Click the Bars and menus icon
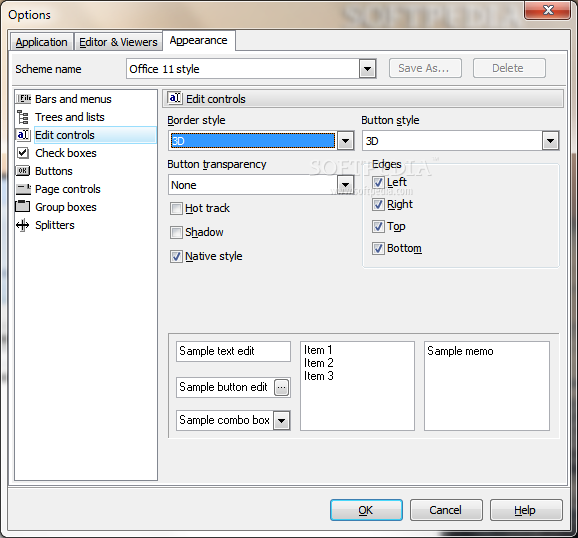Screen dimensions: 578x538 pos(23,99)
